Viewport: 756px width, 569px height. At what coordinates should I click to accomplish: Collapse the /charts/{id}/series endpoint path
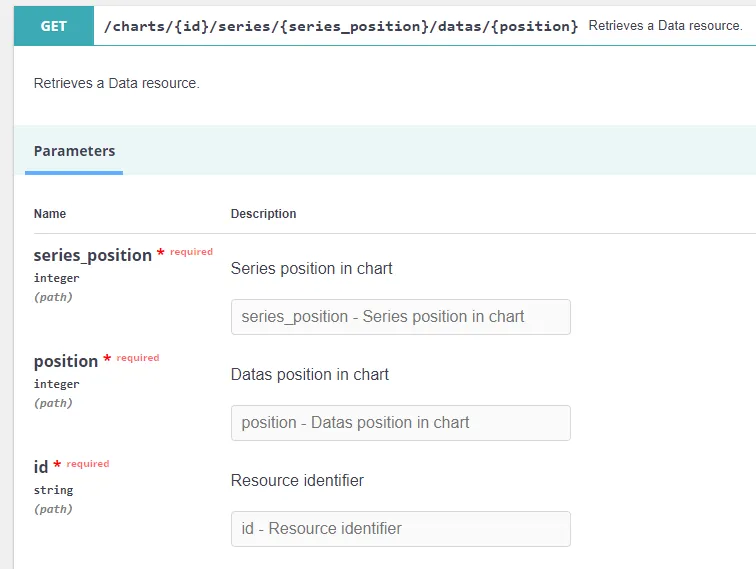[x=340, y=26]
